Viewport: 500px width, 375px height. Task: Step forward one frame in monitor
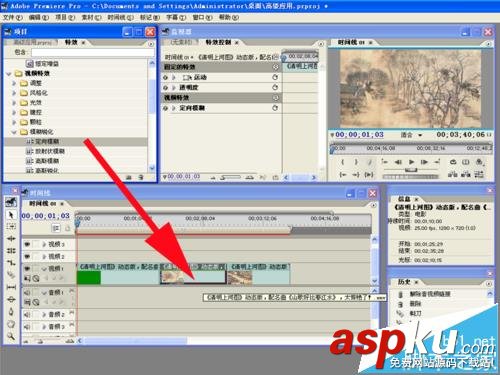coord(424,162)
